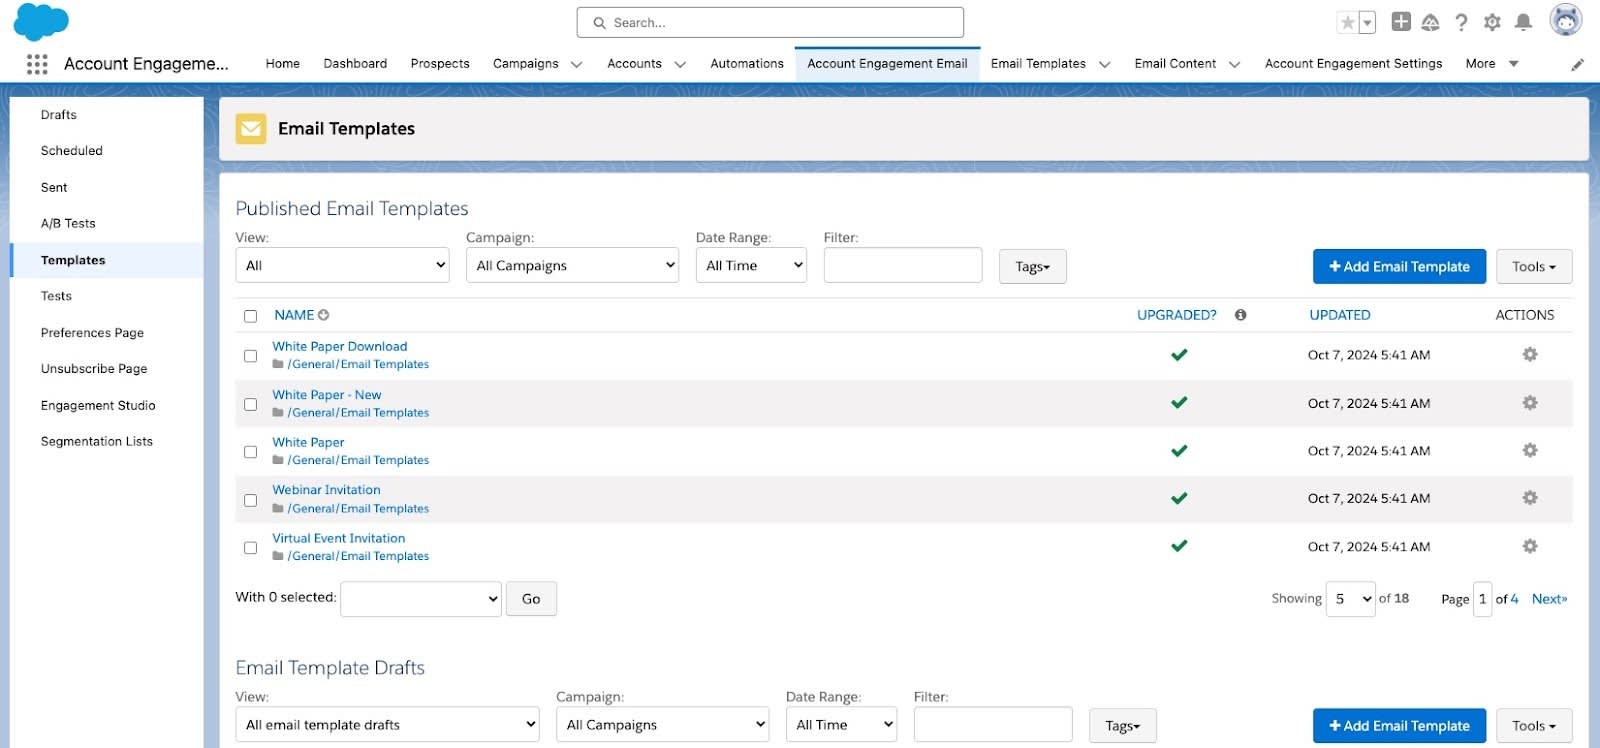Open the White Paper Download template link
1600x748 pixels.
(x=340, y=347)
